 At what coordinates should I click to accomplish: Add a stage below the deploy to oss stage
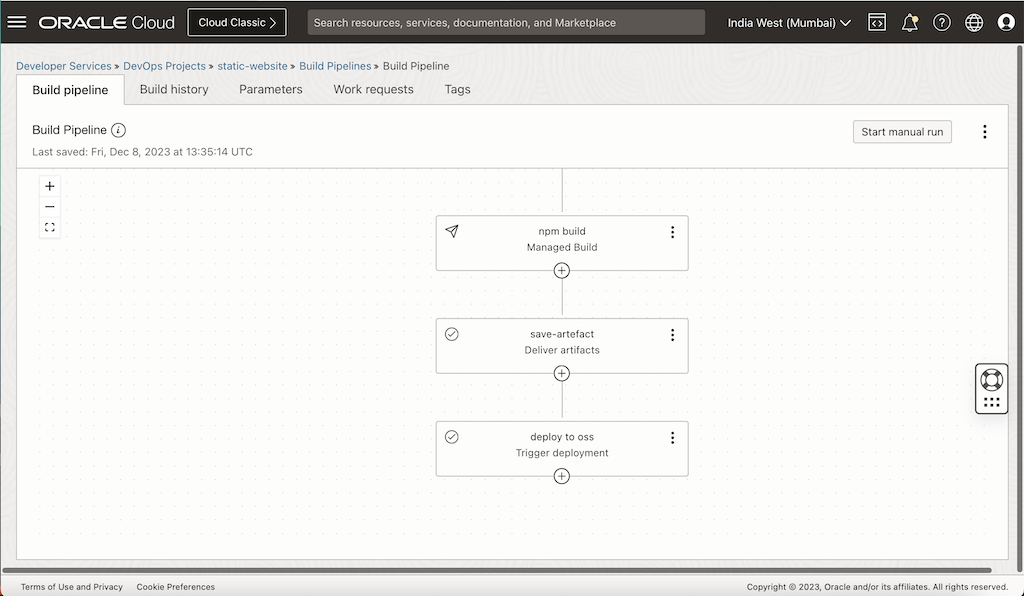coord(561,476)
